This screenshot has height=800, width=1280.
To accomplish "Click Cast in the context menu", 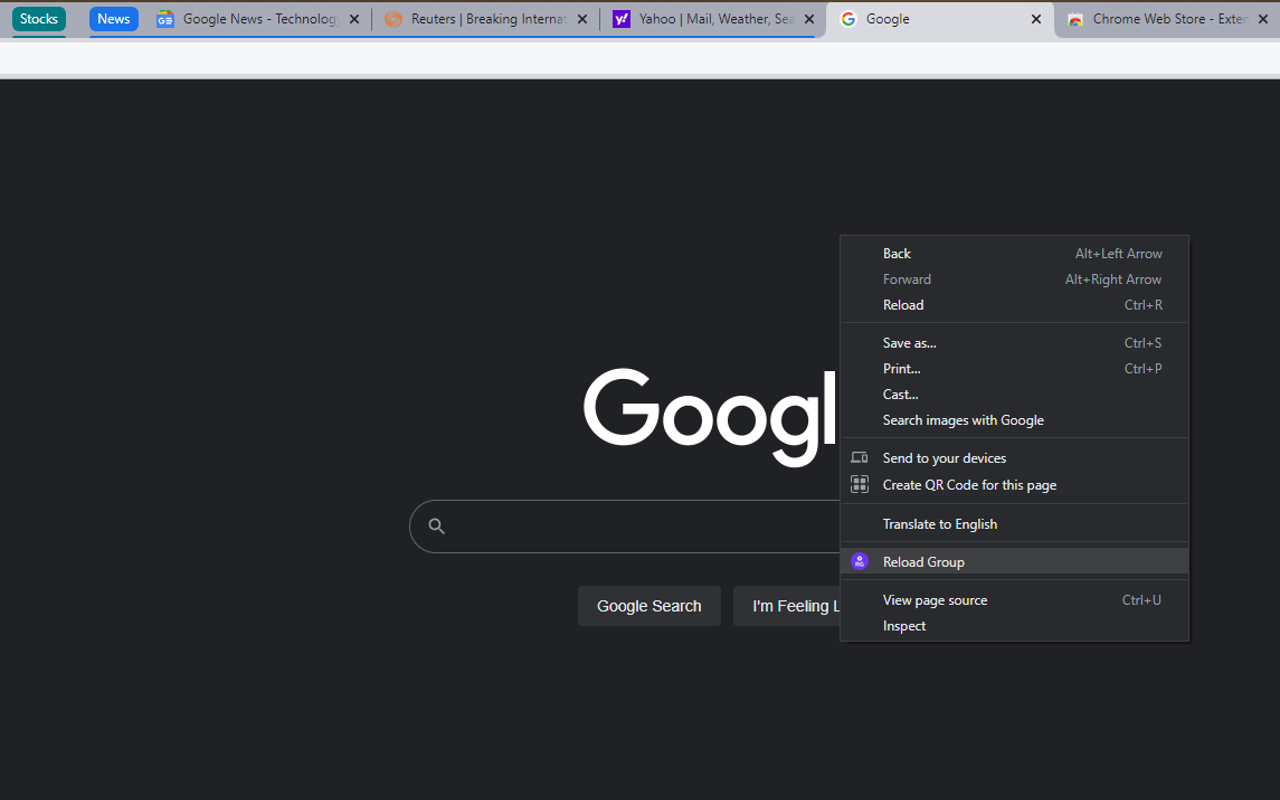I will (900, 394).
